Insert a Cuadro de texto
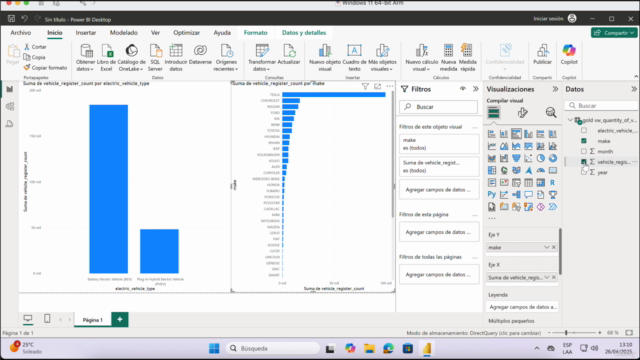The image size is (640, 360). tap(354, 58)
